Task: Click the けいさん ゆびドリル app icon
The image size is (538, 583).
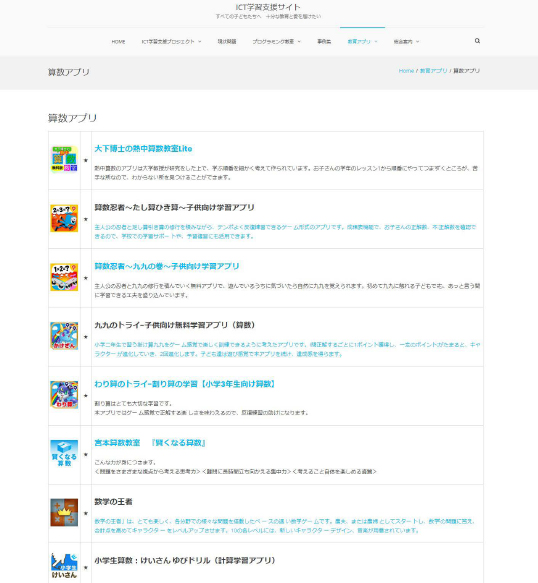Action: pos(64,566)
